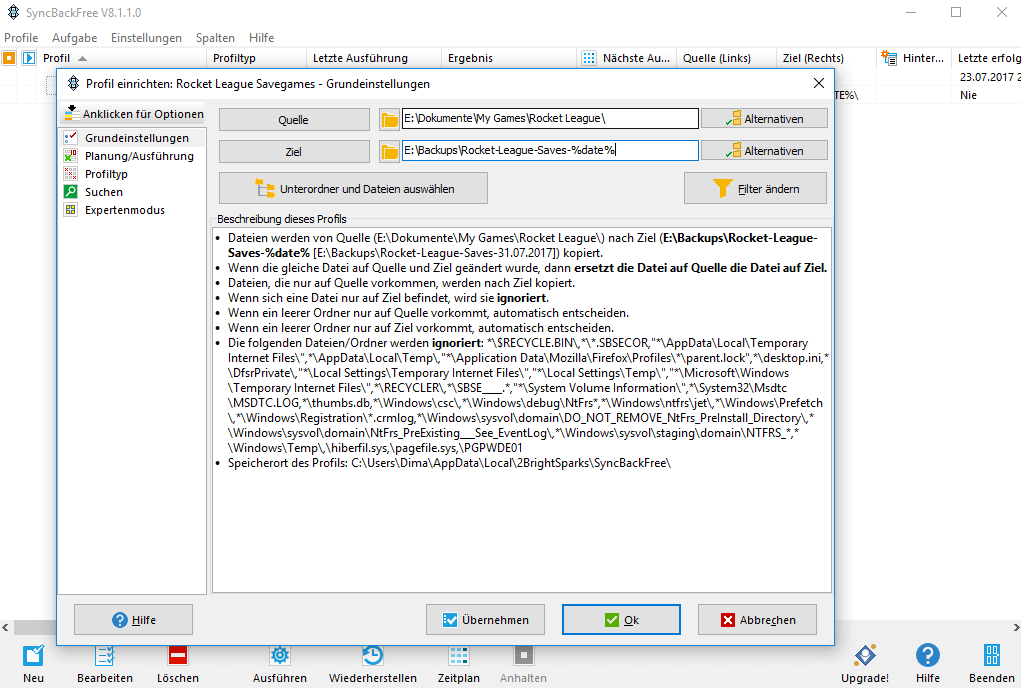
Task: Select Suchen in the sidebar
Action: click(133, 192)
